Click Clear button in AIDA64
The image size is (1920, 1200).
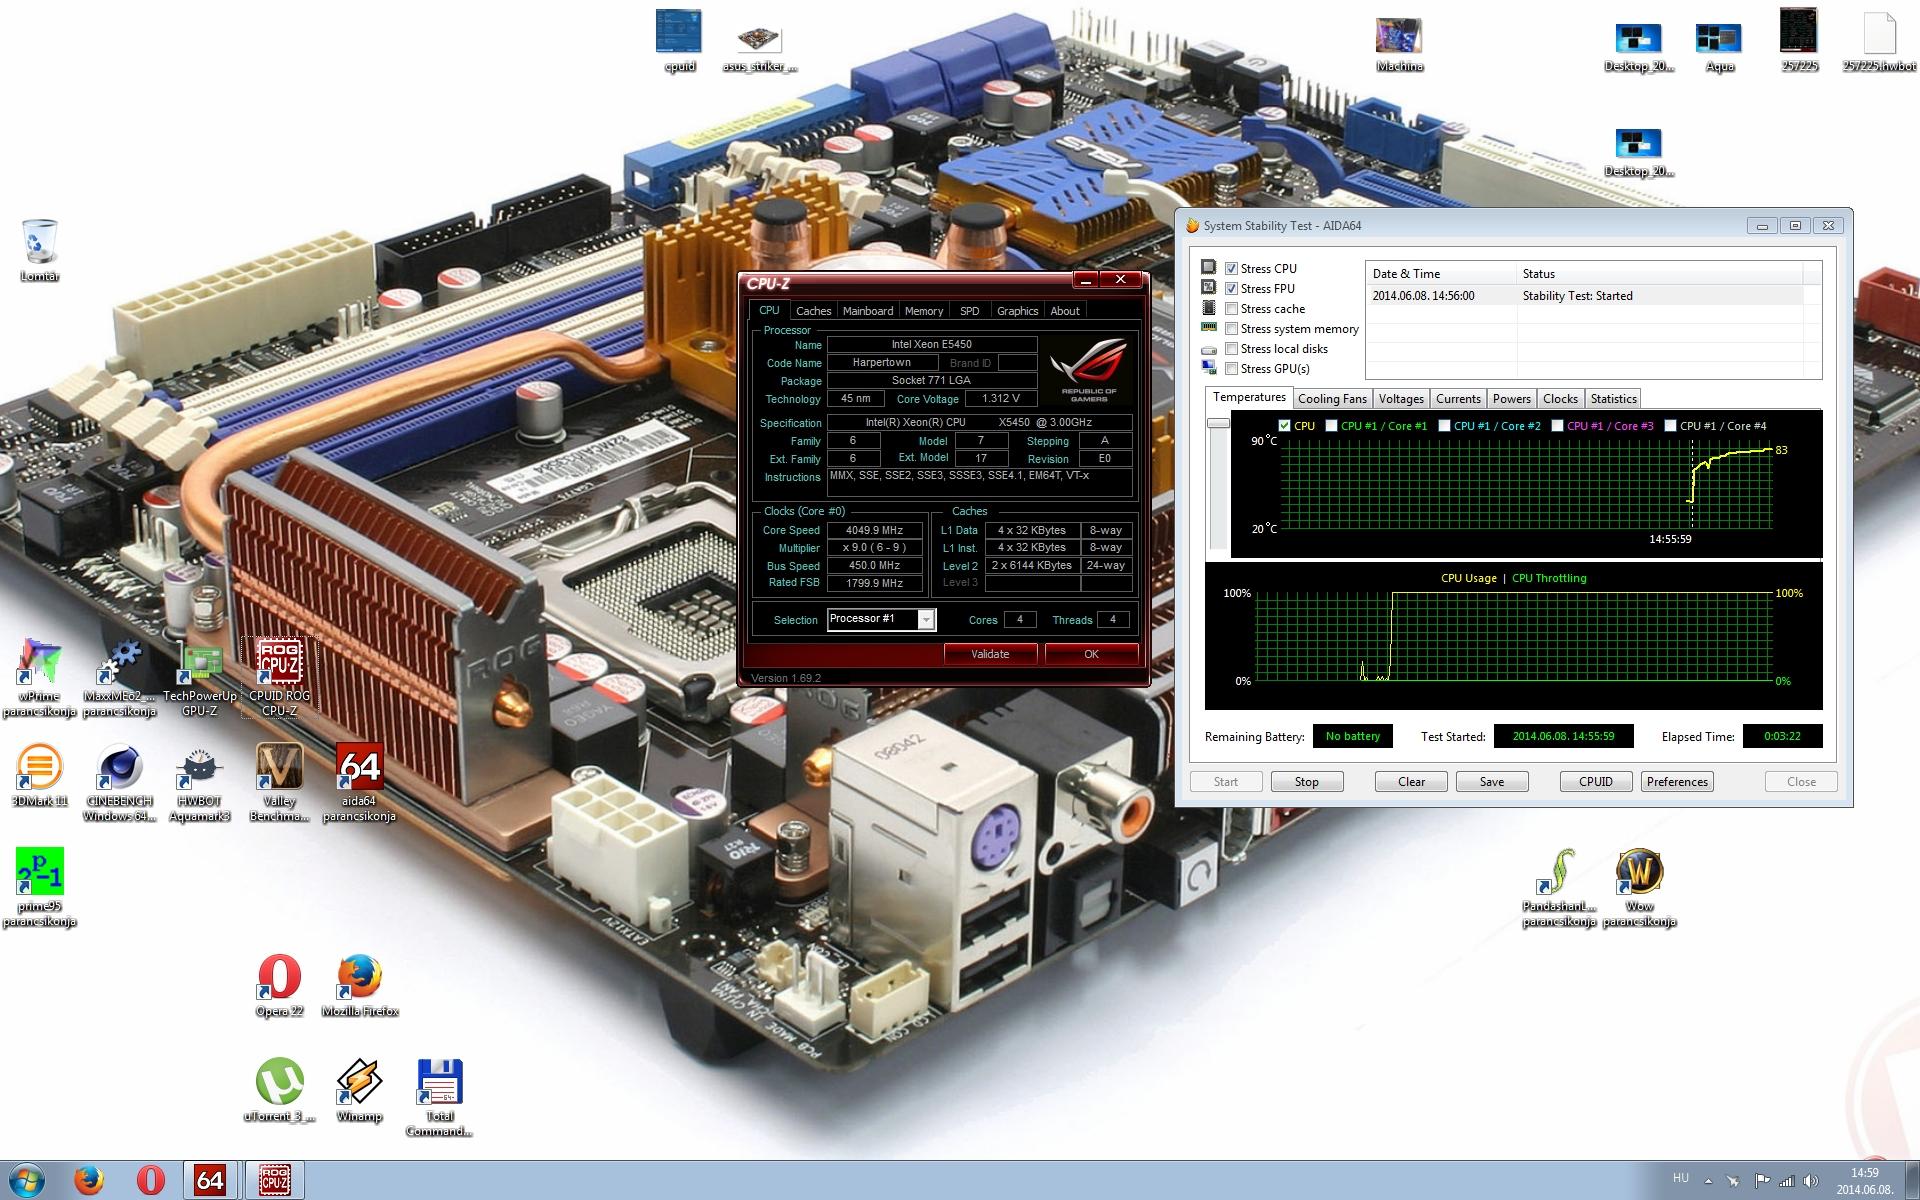click(1411, 782)
